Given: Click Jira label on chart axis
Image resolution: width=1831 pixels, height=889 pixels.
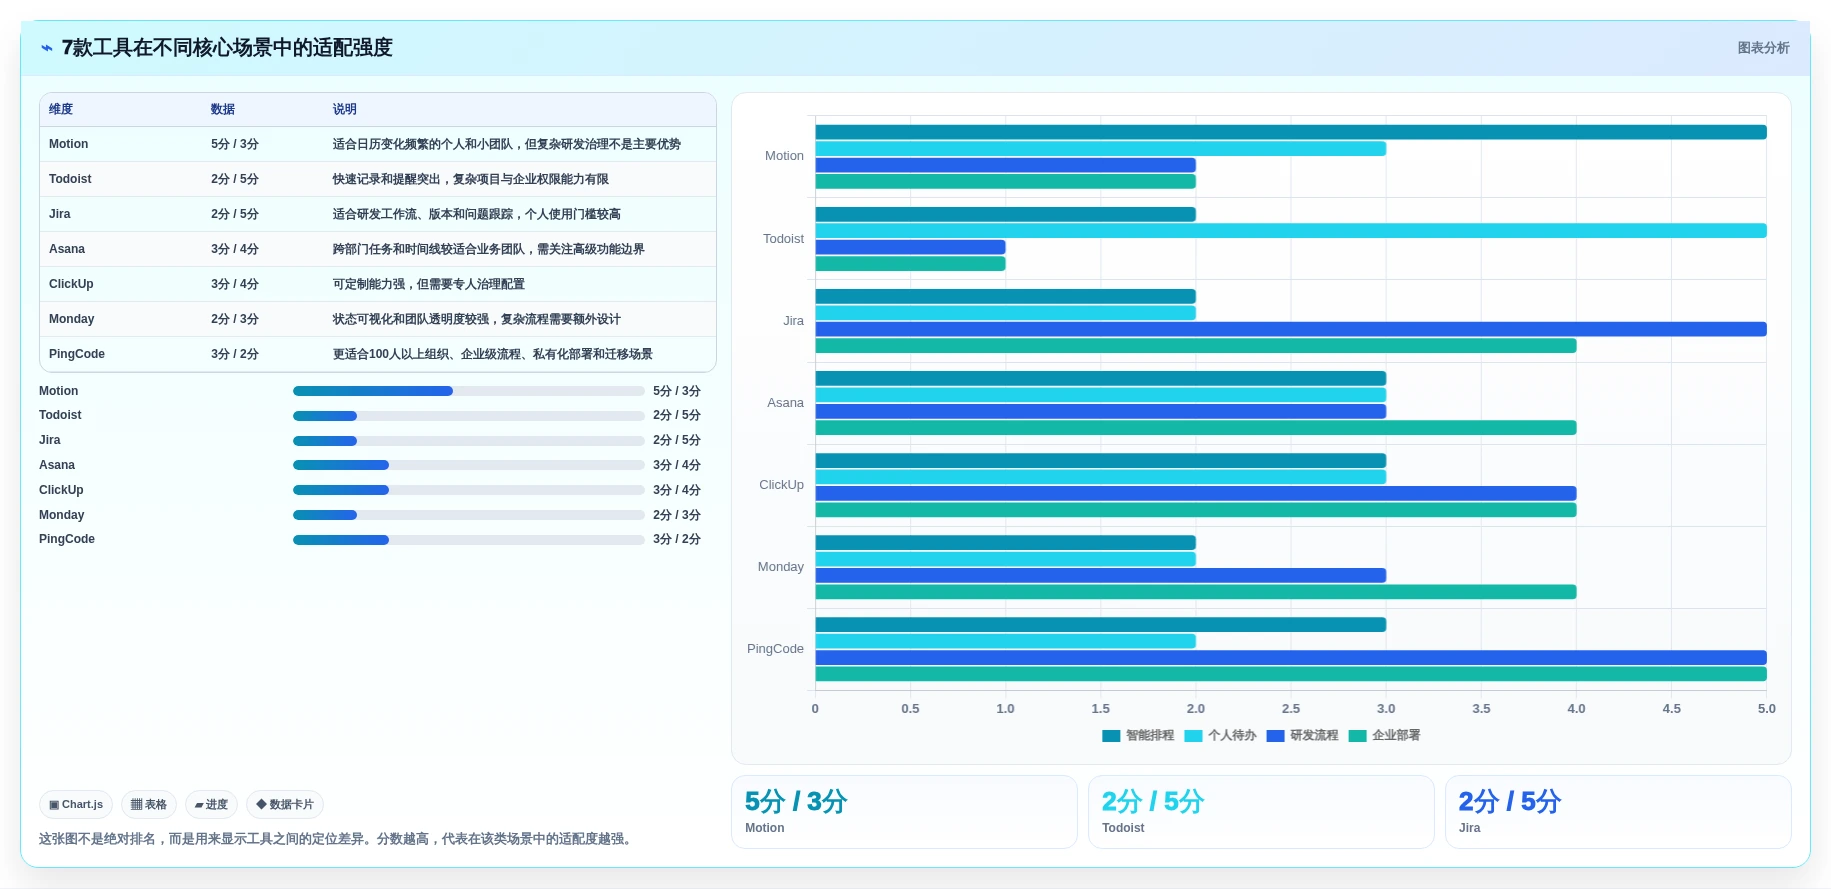Looking at the screenshot, I should [793, 321].
